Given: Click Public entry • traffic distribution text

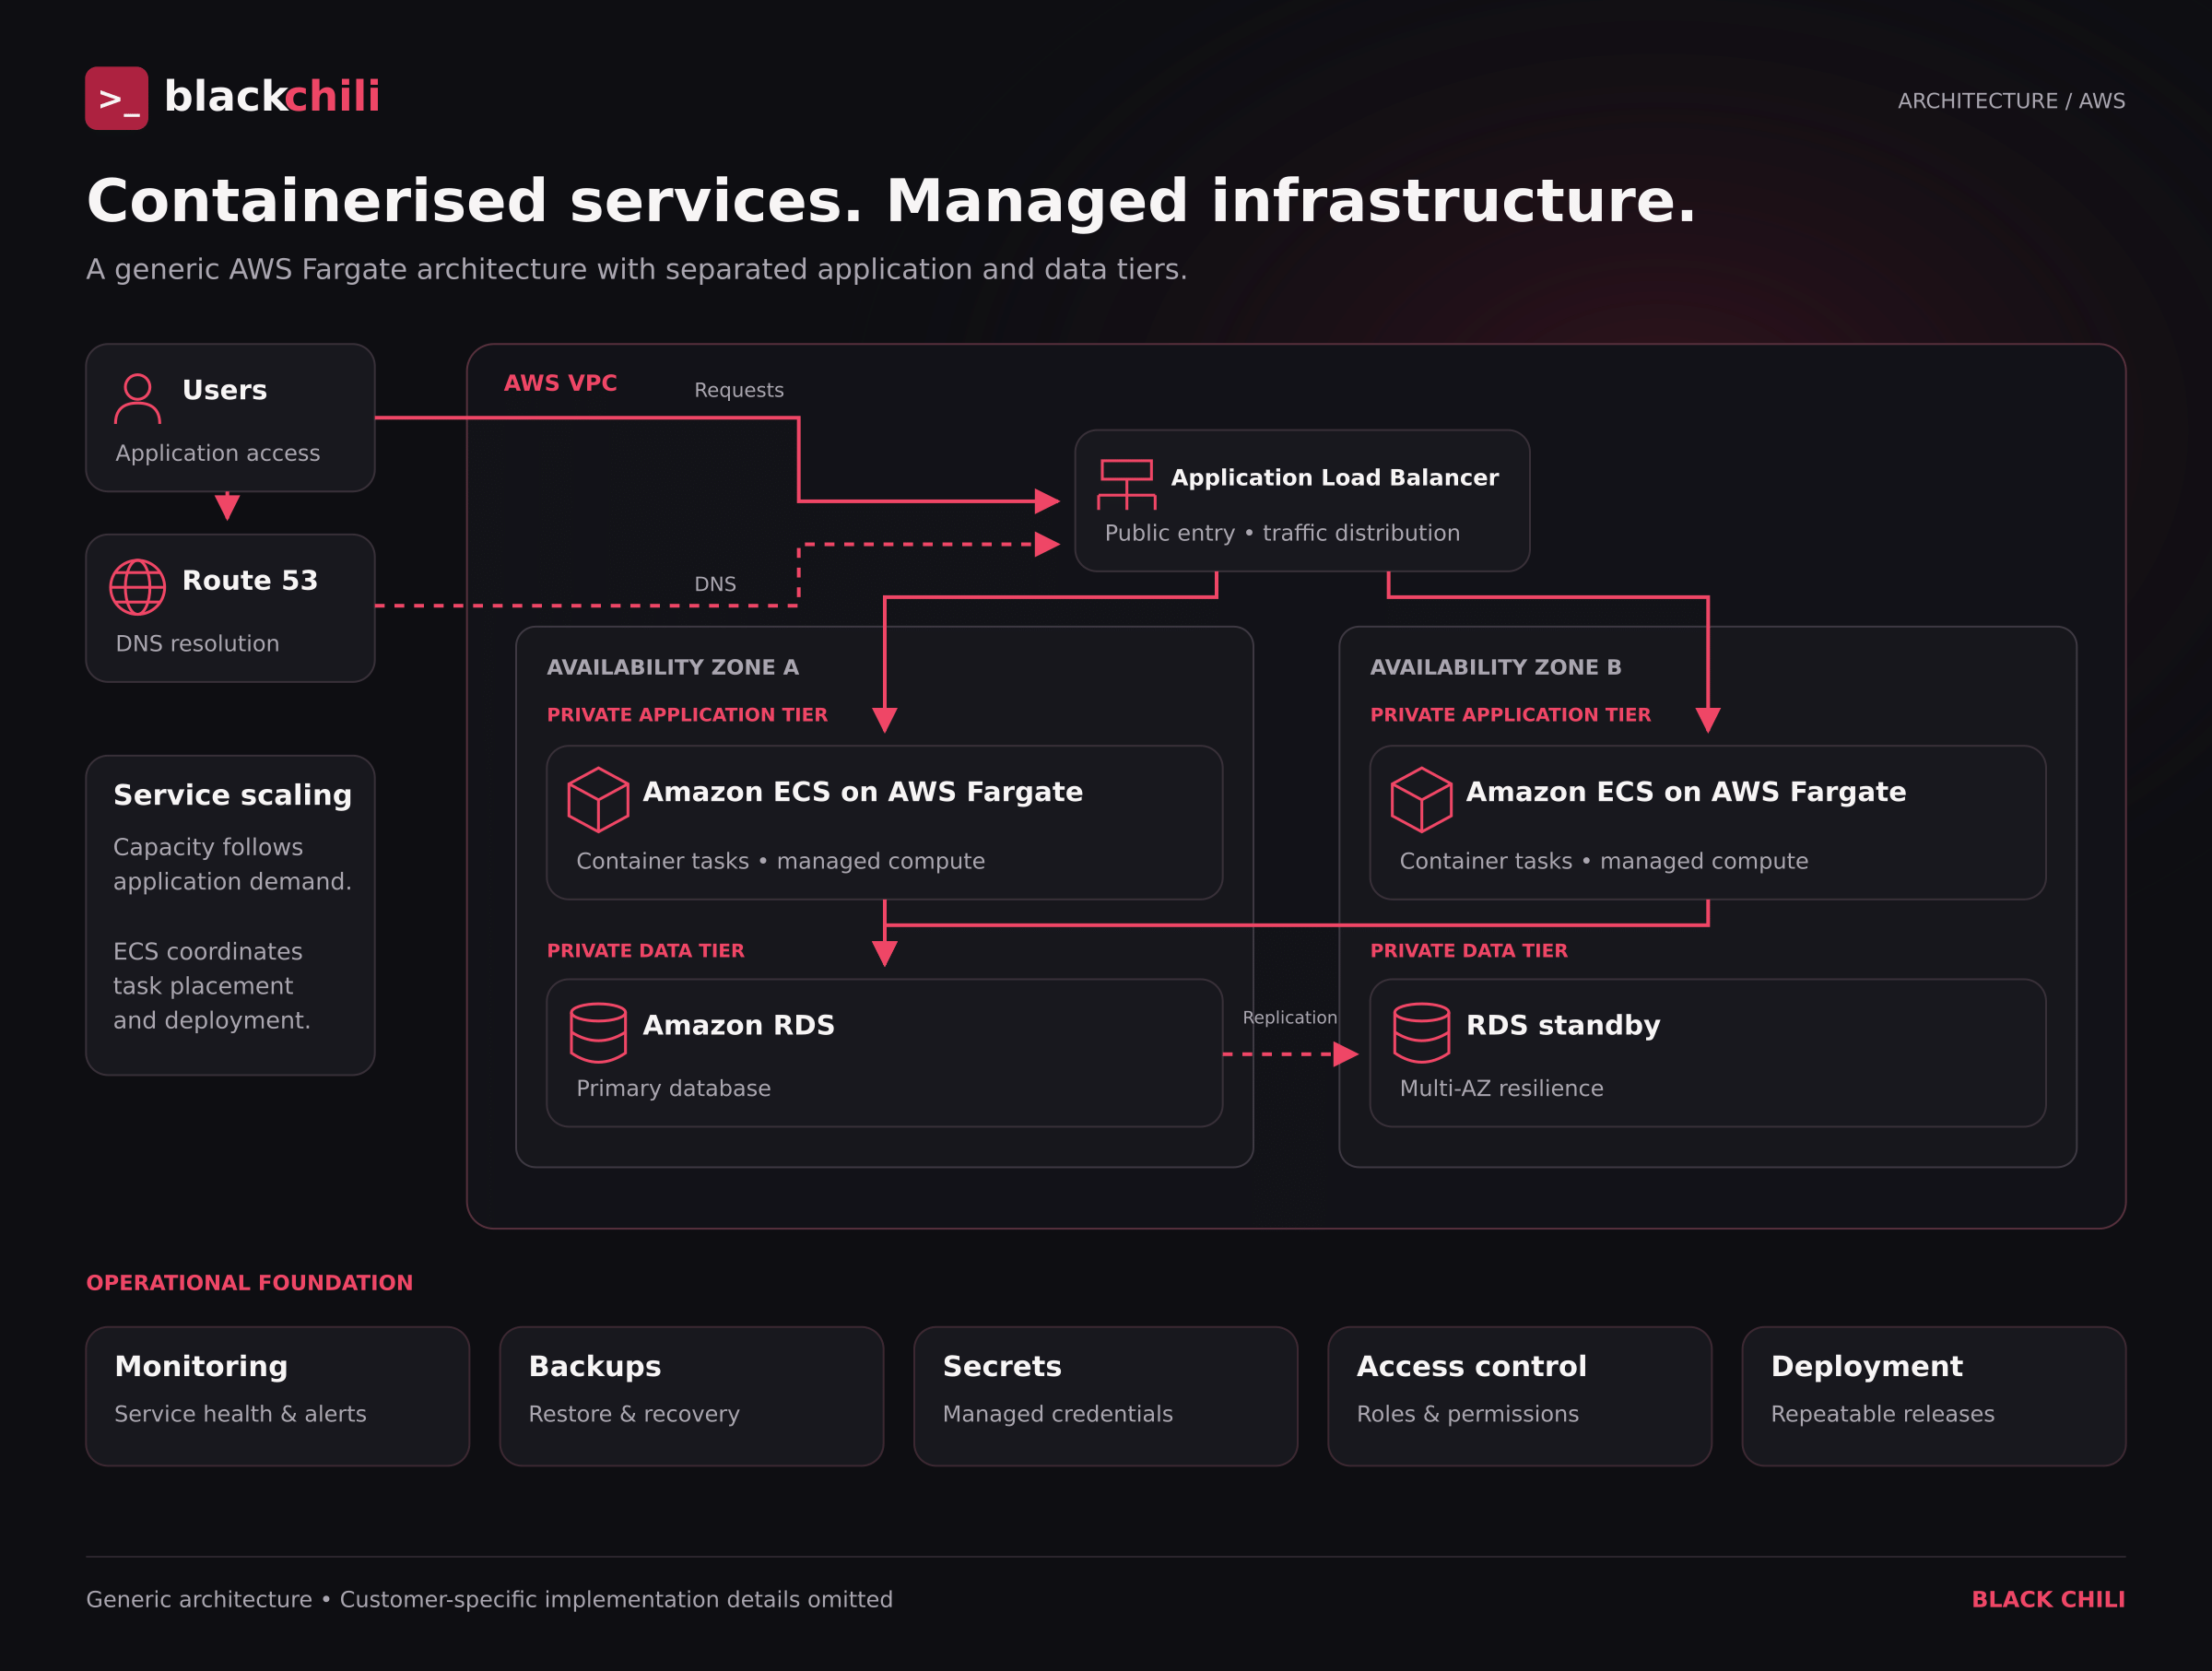Looking at the screenshot, I should click(x=1282, y=533).
